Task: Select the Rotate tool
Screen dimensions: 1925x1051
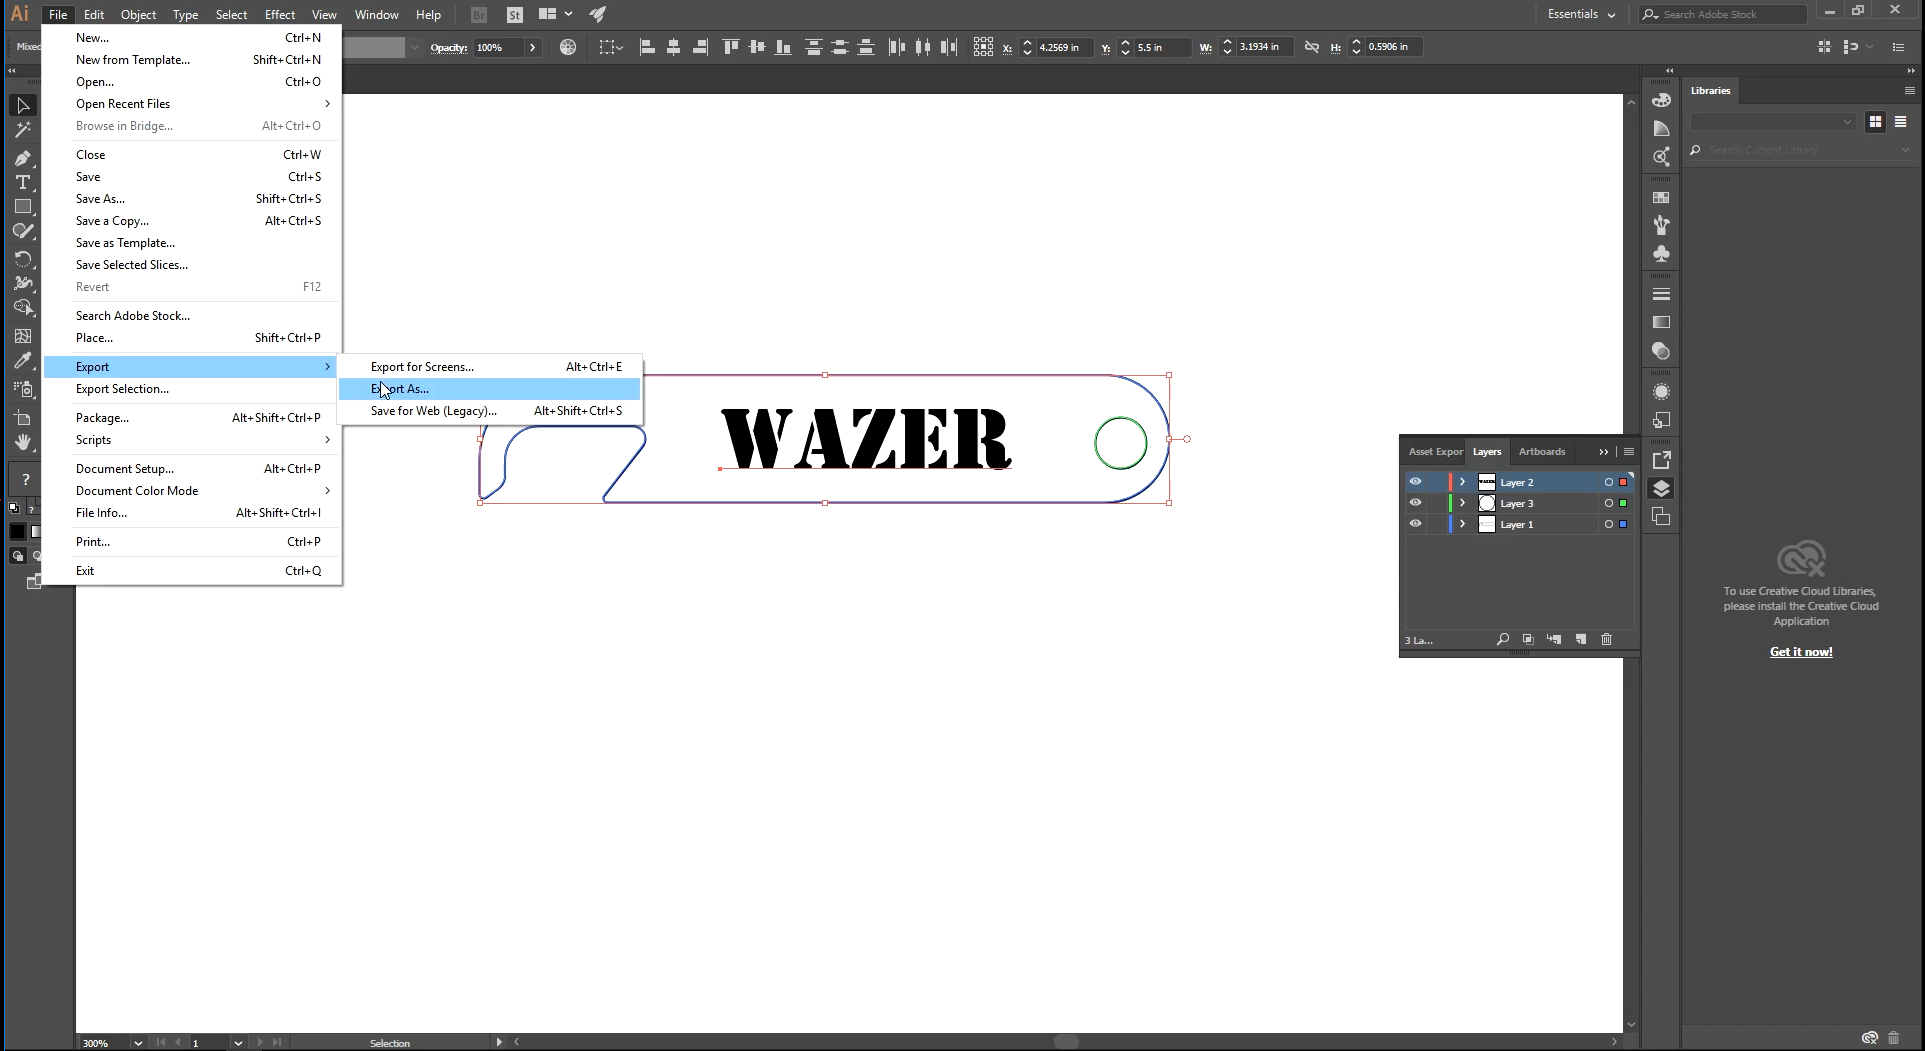Action: 23,258
